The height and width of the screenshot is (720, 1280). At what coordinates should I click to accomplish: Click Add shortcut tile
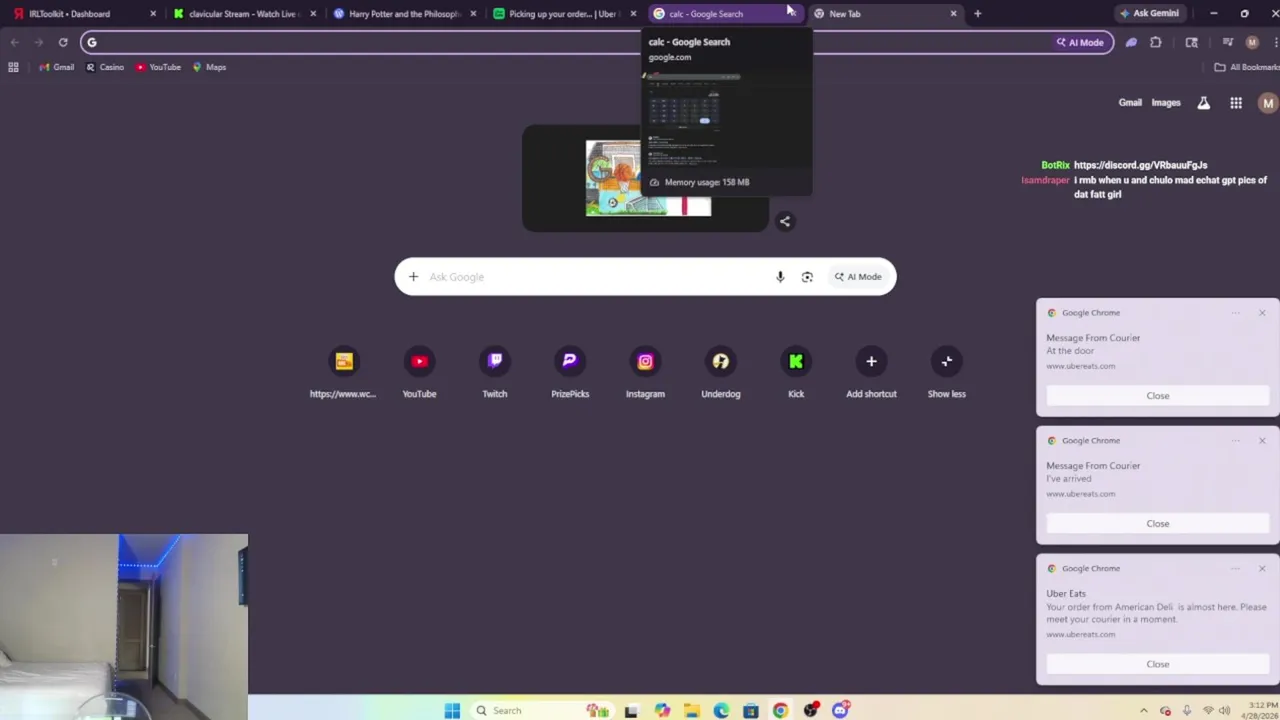[x=871, y=373]
